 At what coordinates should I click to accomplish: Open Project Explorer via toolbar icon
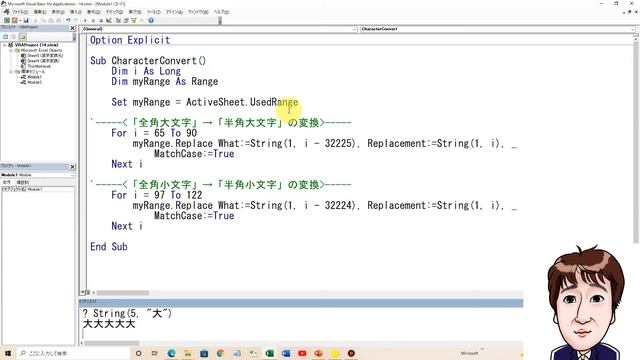118,20
